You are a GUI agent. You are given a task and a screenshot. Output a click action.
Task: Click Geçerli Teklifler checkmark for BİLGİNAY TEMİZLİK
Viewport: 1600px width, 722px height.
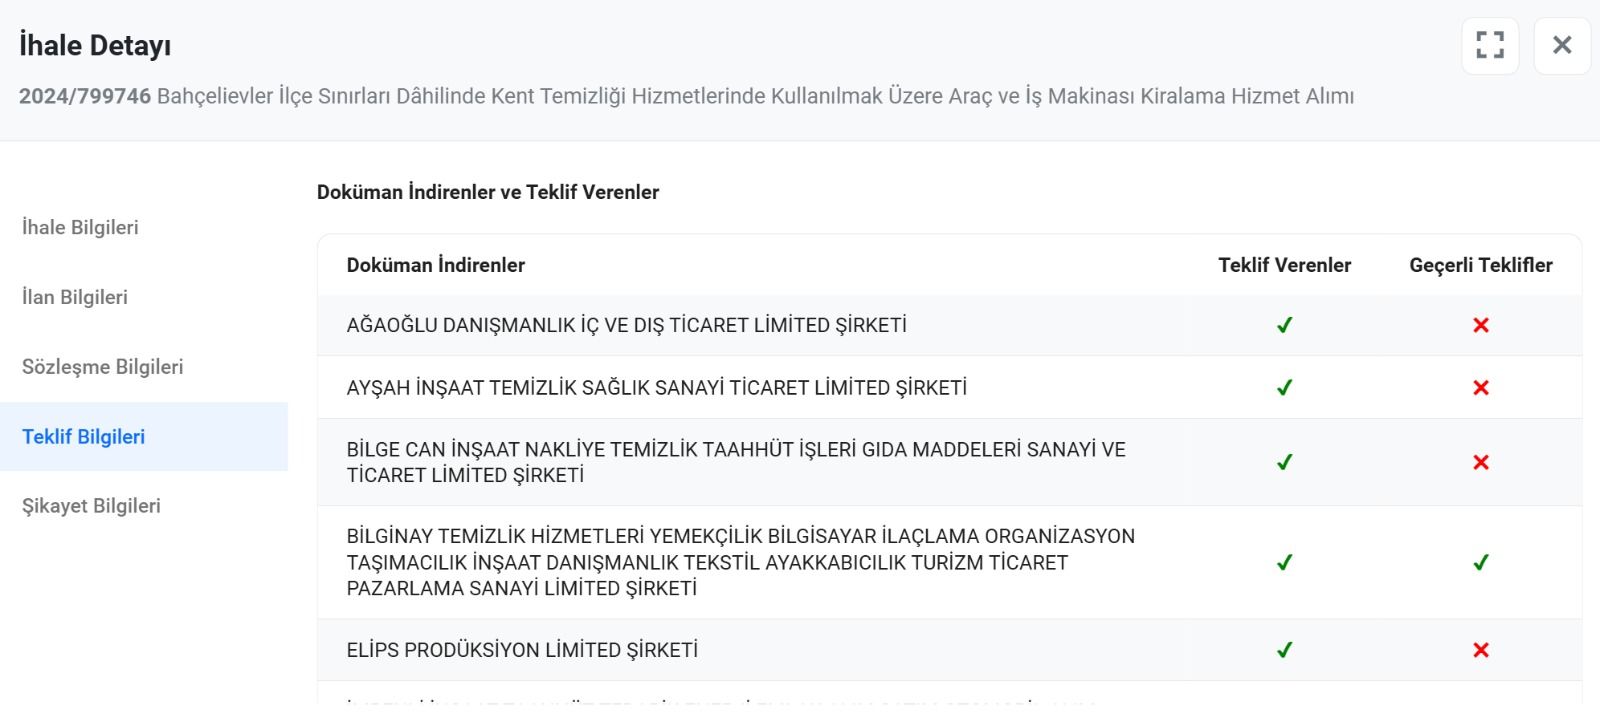(x=1480, y=562)
